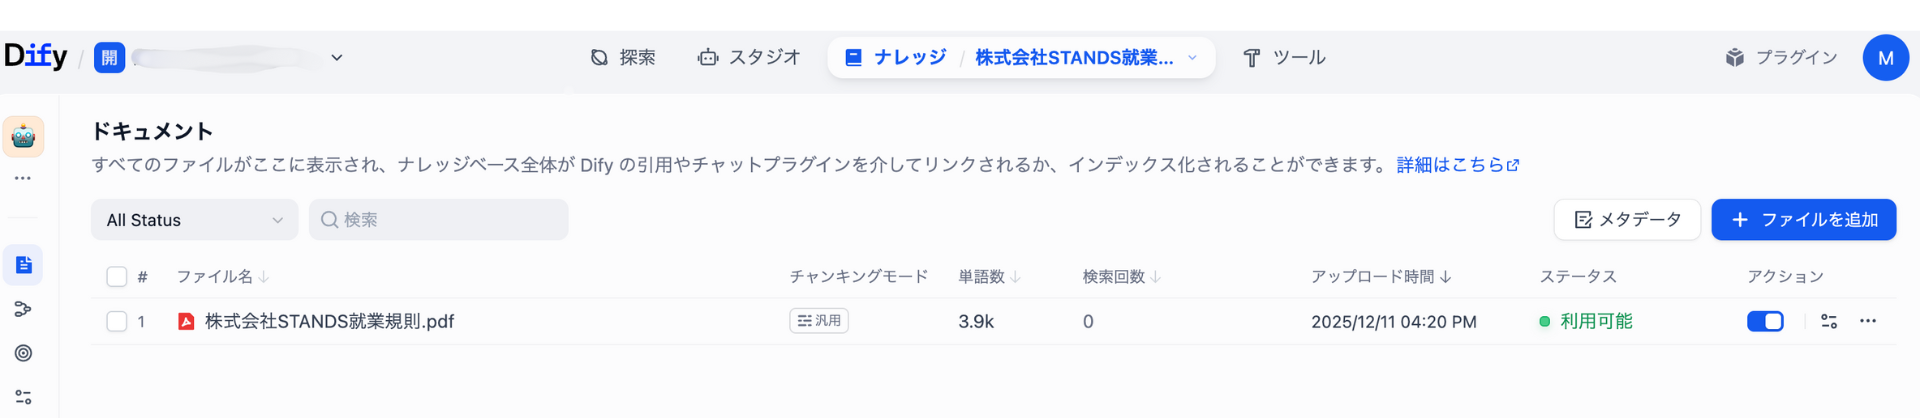Check the select-all documents checkbox
Screen dimensions: 1920x418
117,277
